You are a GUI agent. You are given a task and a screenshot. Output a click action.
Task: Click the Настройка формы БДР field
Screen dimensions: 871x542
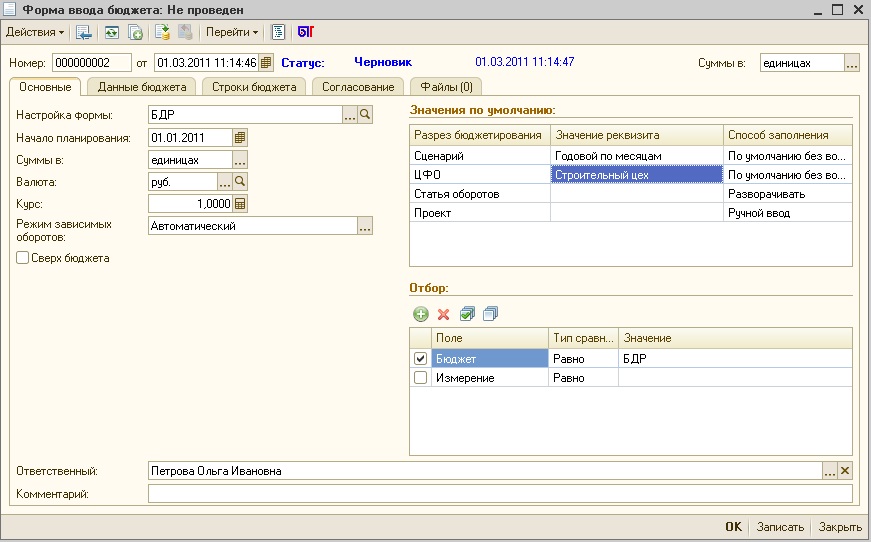click(245, 115)
